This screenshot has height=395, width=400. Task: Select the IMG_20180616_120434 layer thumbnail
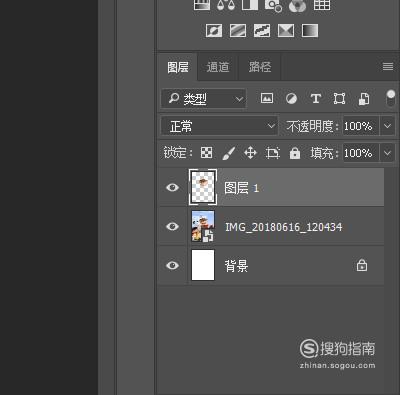(x=203, y=226)
